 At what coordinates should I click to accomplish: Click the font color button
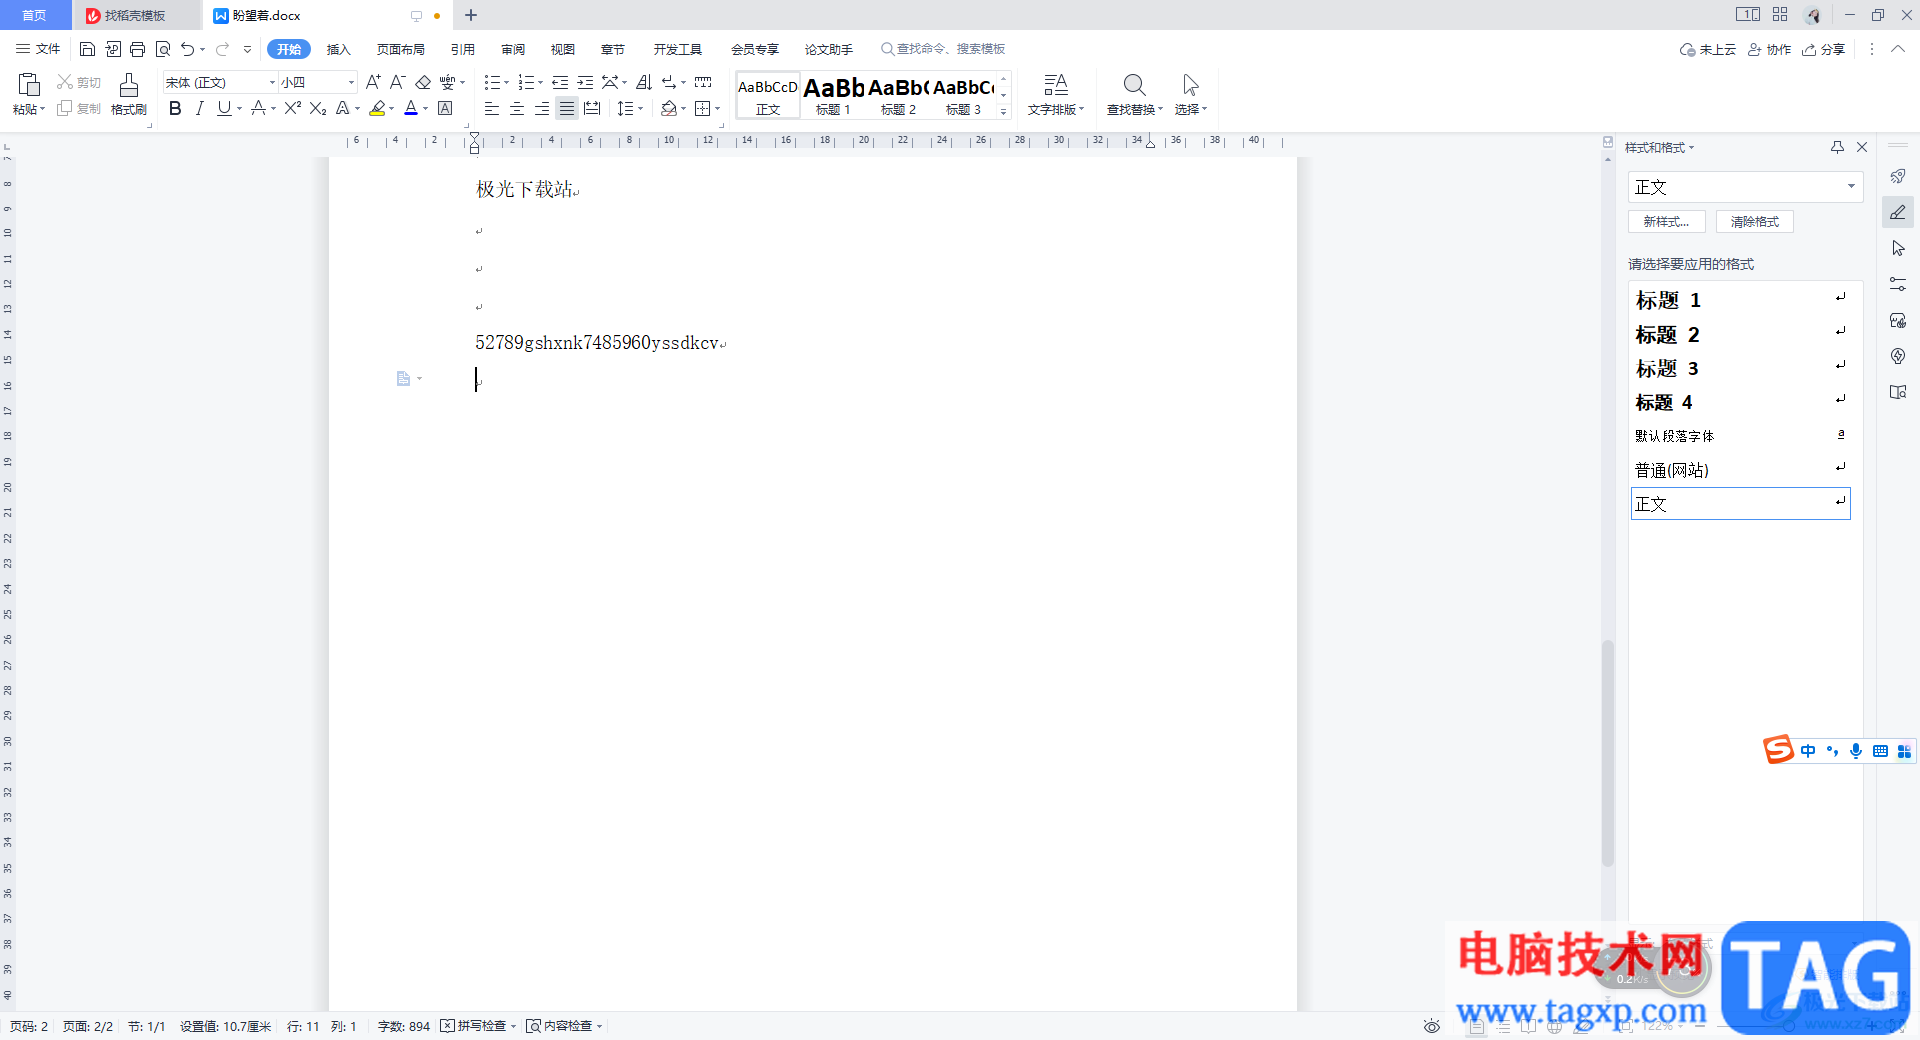(x=411, y=108)
